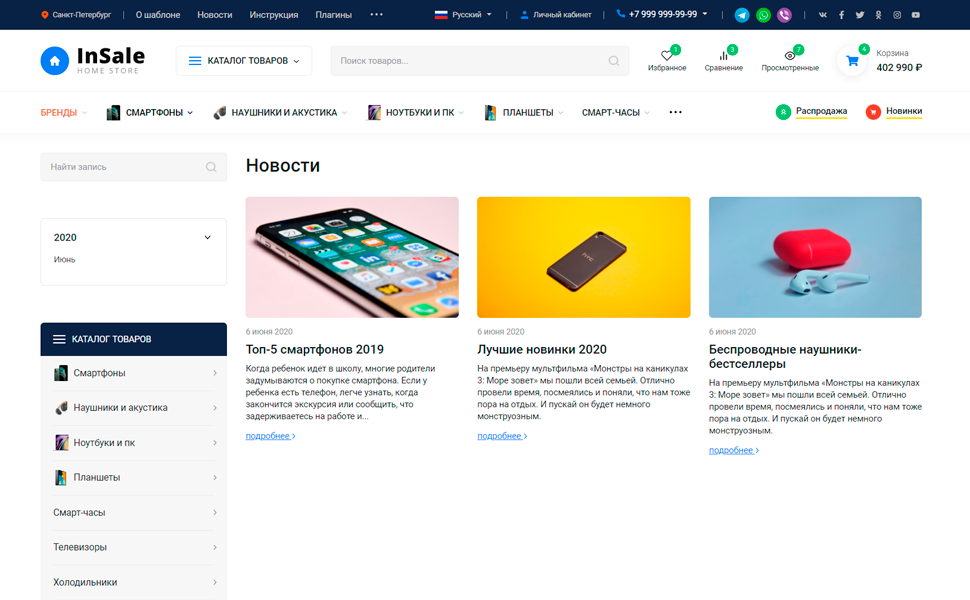This screenshot has height=600, width=970.
Task: Click подробнее under Топ-5 смартфонов 2019
Action: [x=270, y=436]
